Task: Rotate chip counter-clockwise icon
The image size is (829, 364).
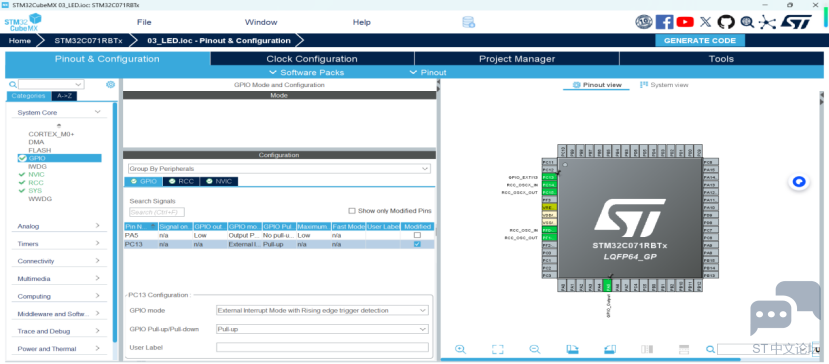Action: 610,349
